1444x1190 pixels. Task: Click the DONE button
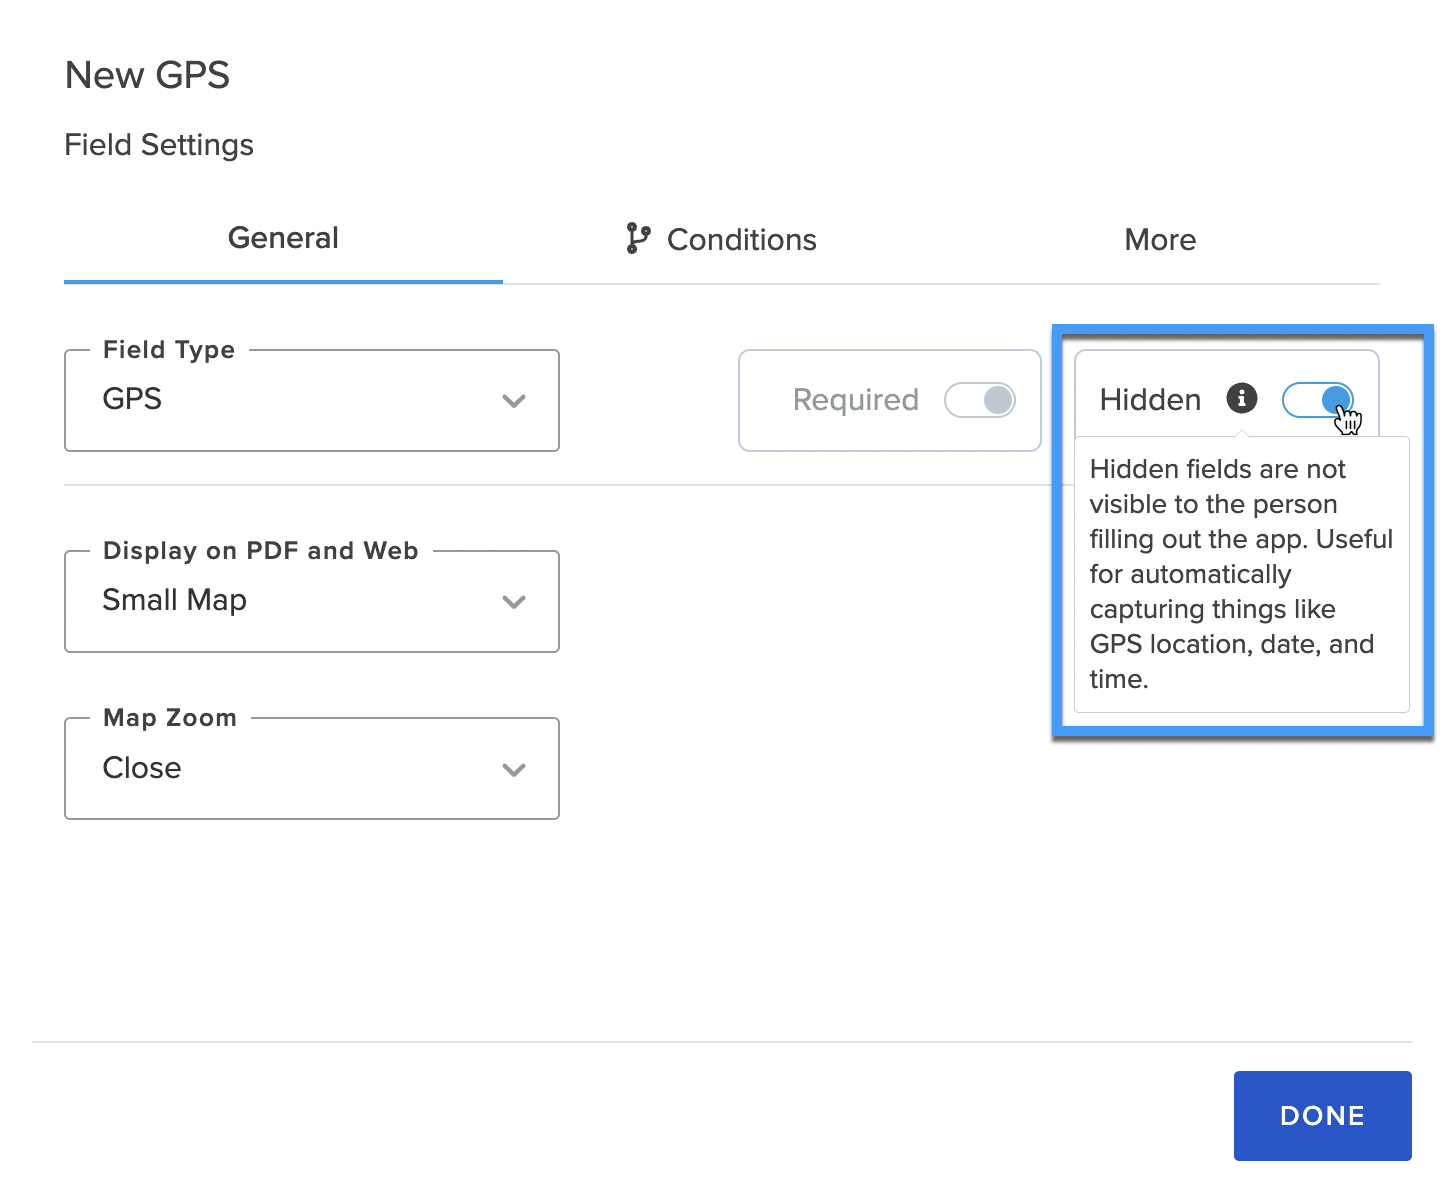point(1322,1116)
